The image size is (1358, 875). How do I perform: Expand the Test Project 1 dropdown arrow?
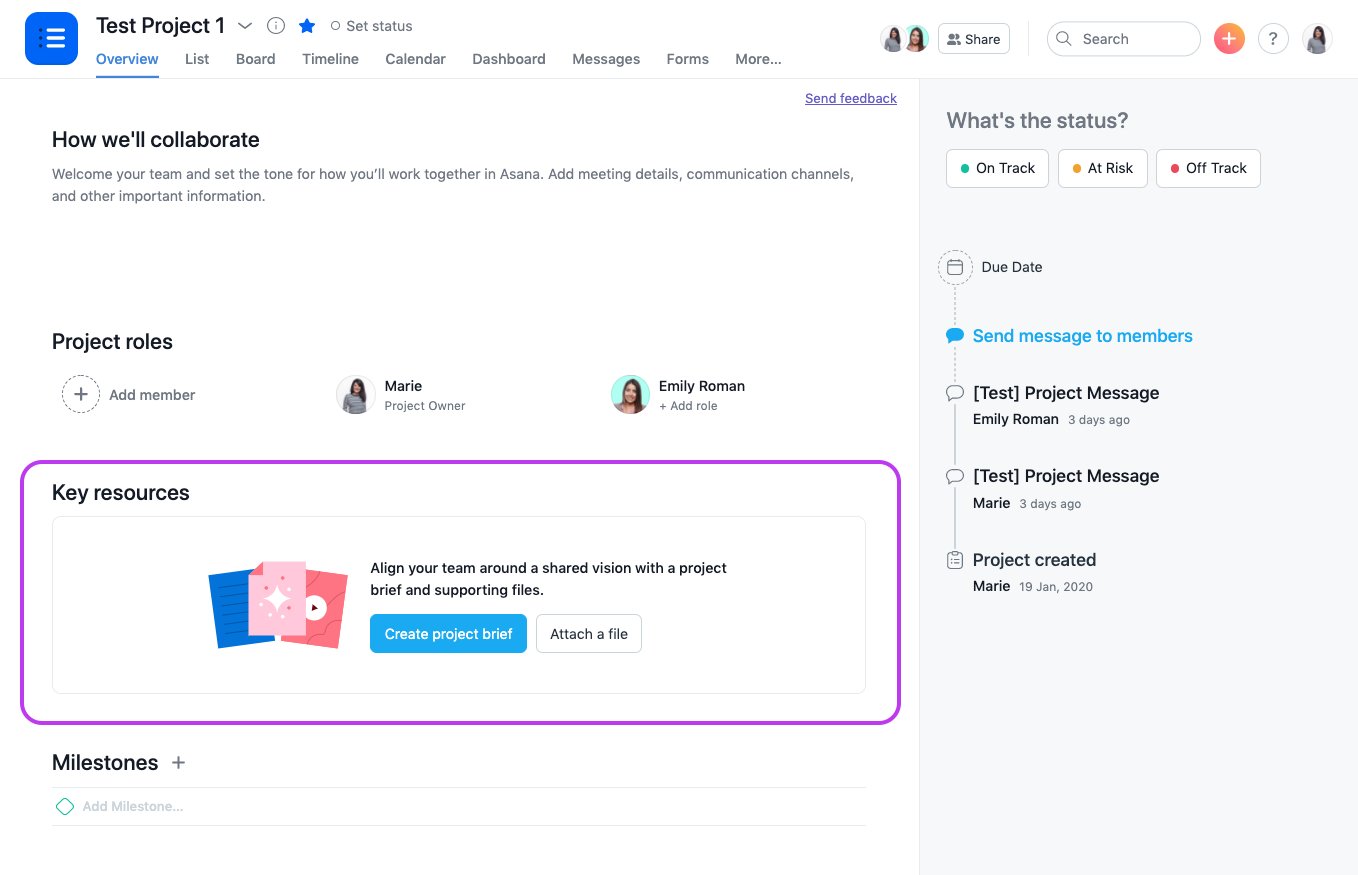point(245,26)
